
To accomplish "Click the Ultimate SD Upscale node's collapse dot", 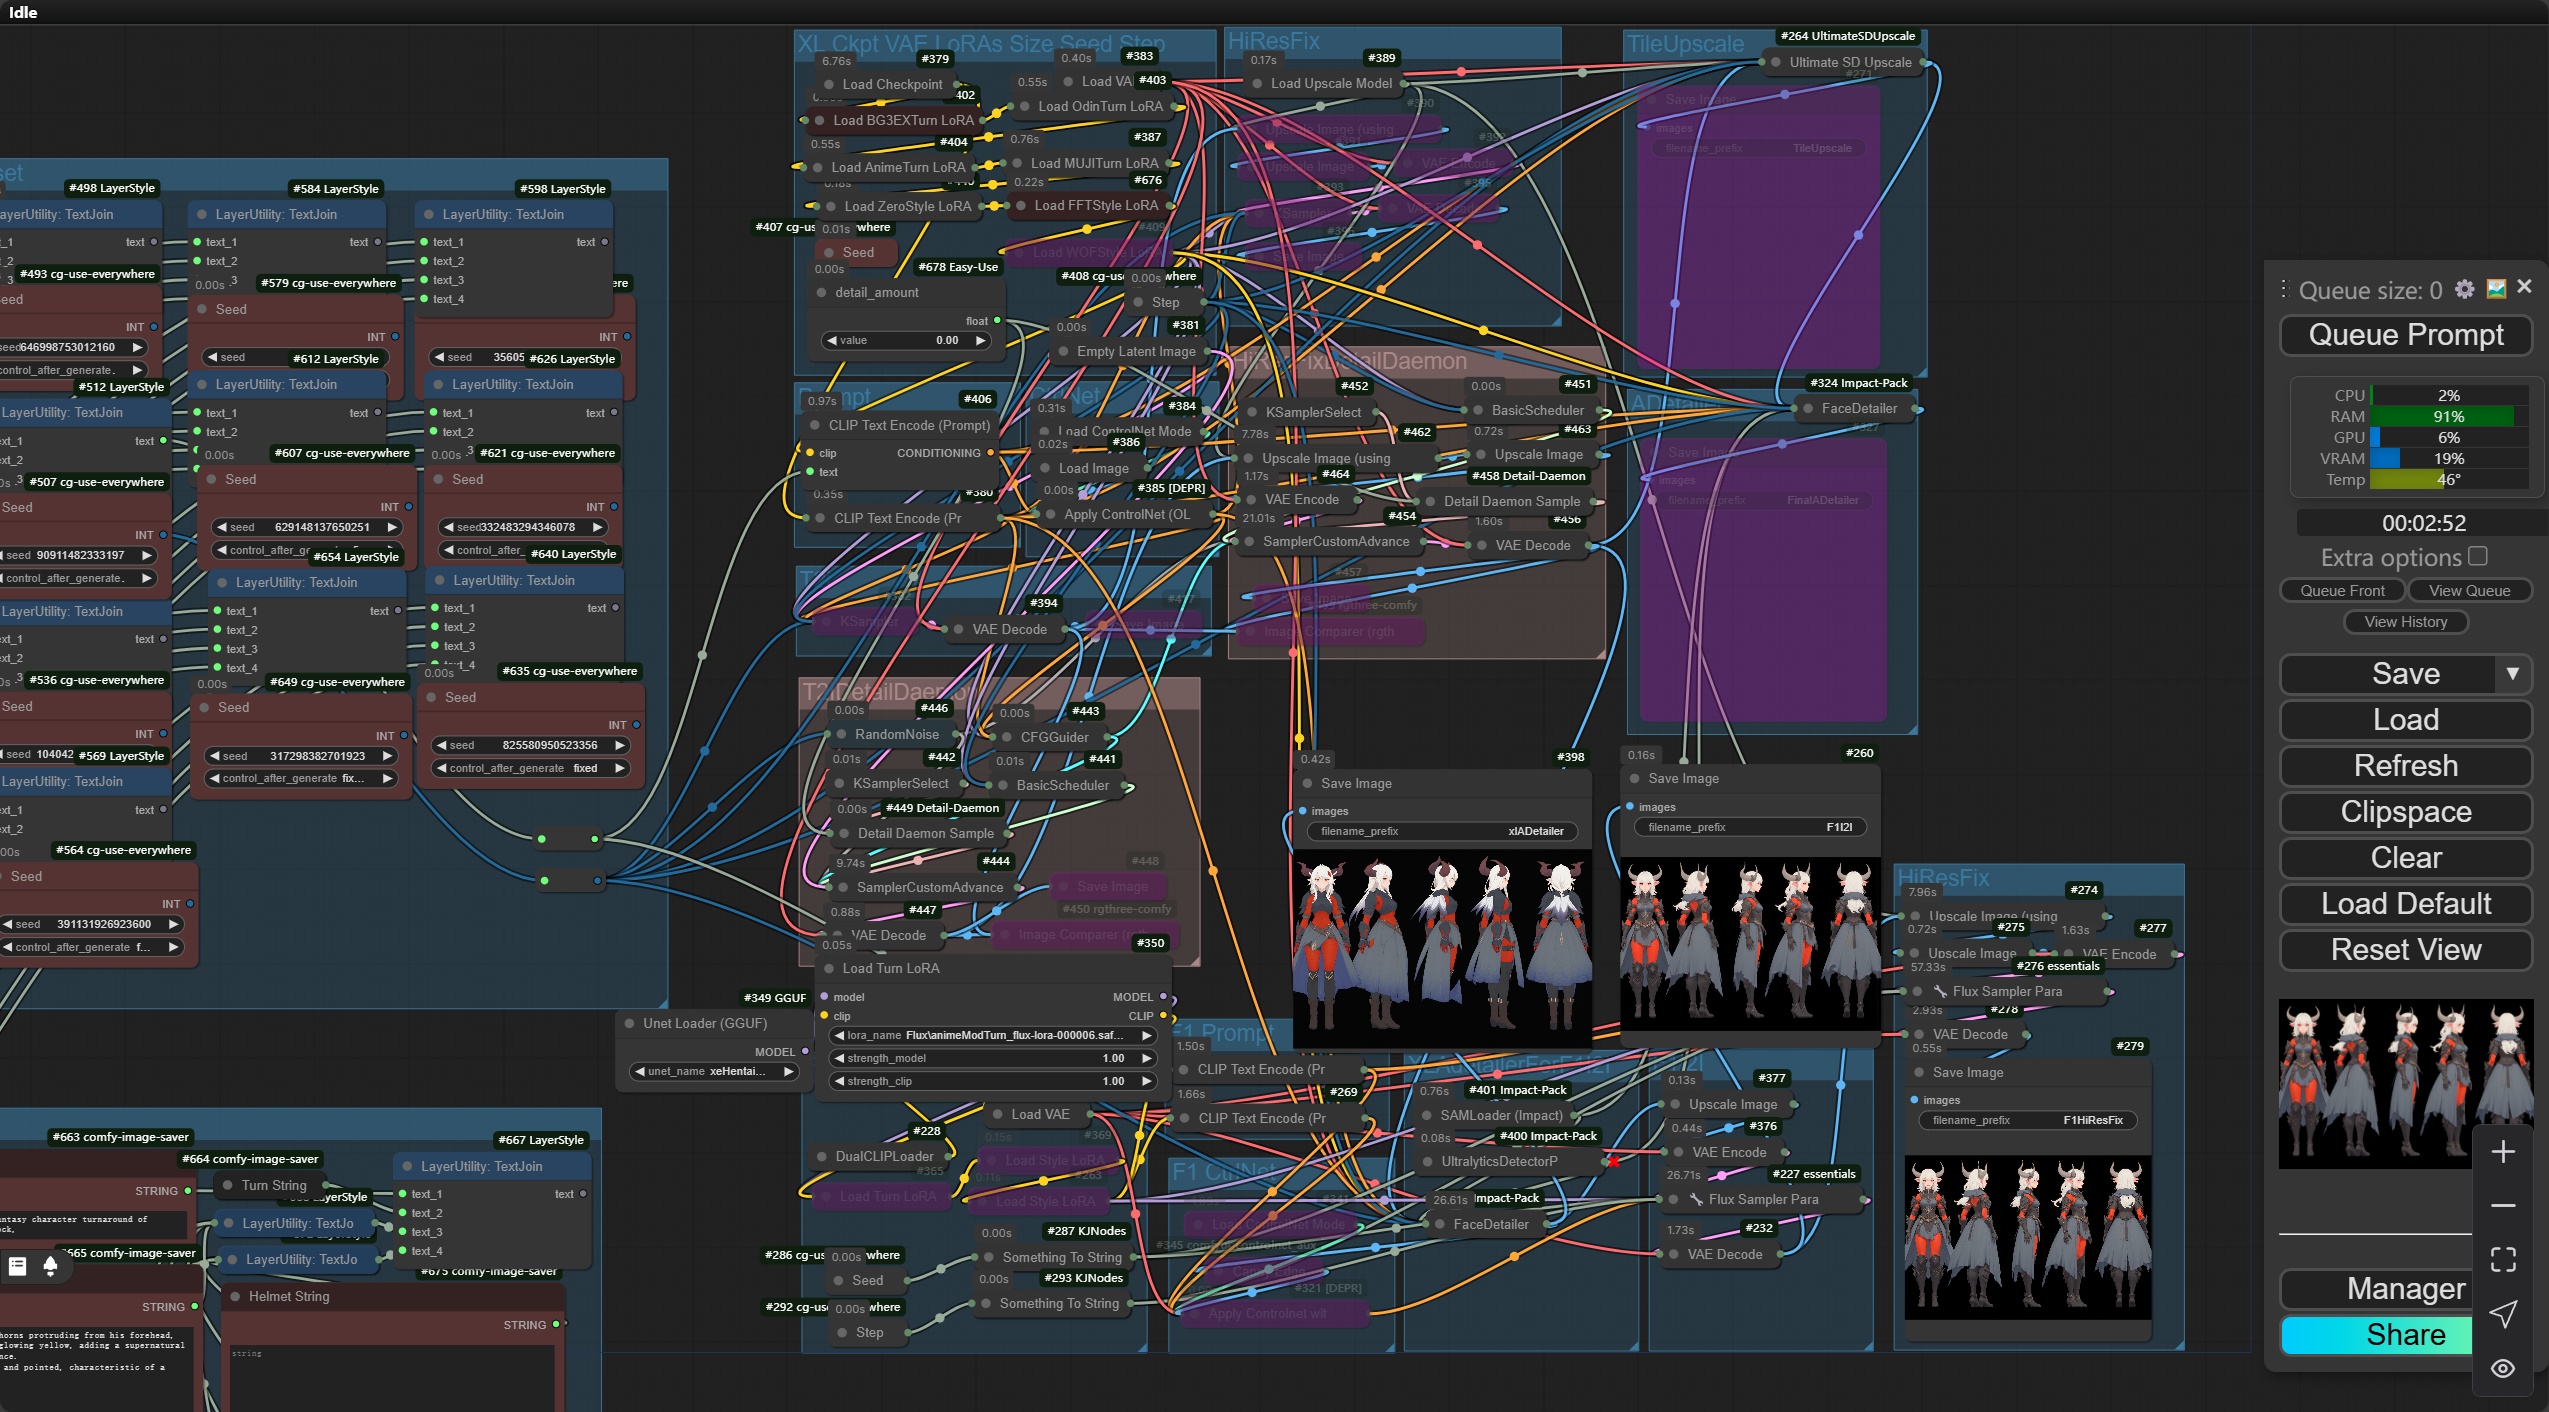I will point(1775,62).
